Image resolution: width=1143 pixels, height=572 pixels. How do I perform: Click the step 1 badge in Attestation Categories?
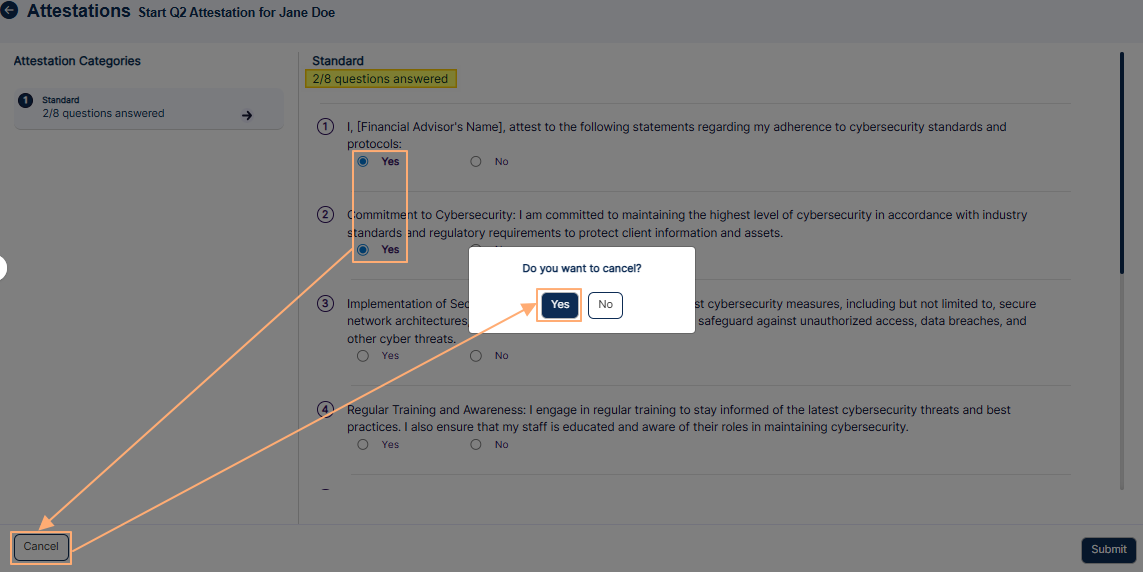tap(26, 101)
